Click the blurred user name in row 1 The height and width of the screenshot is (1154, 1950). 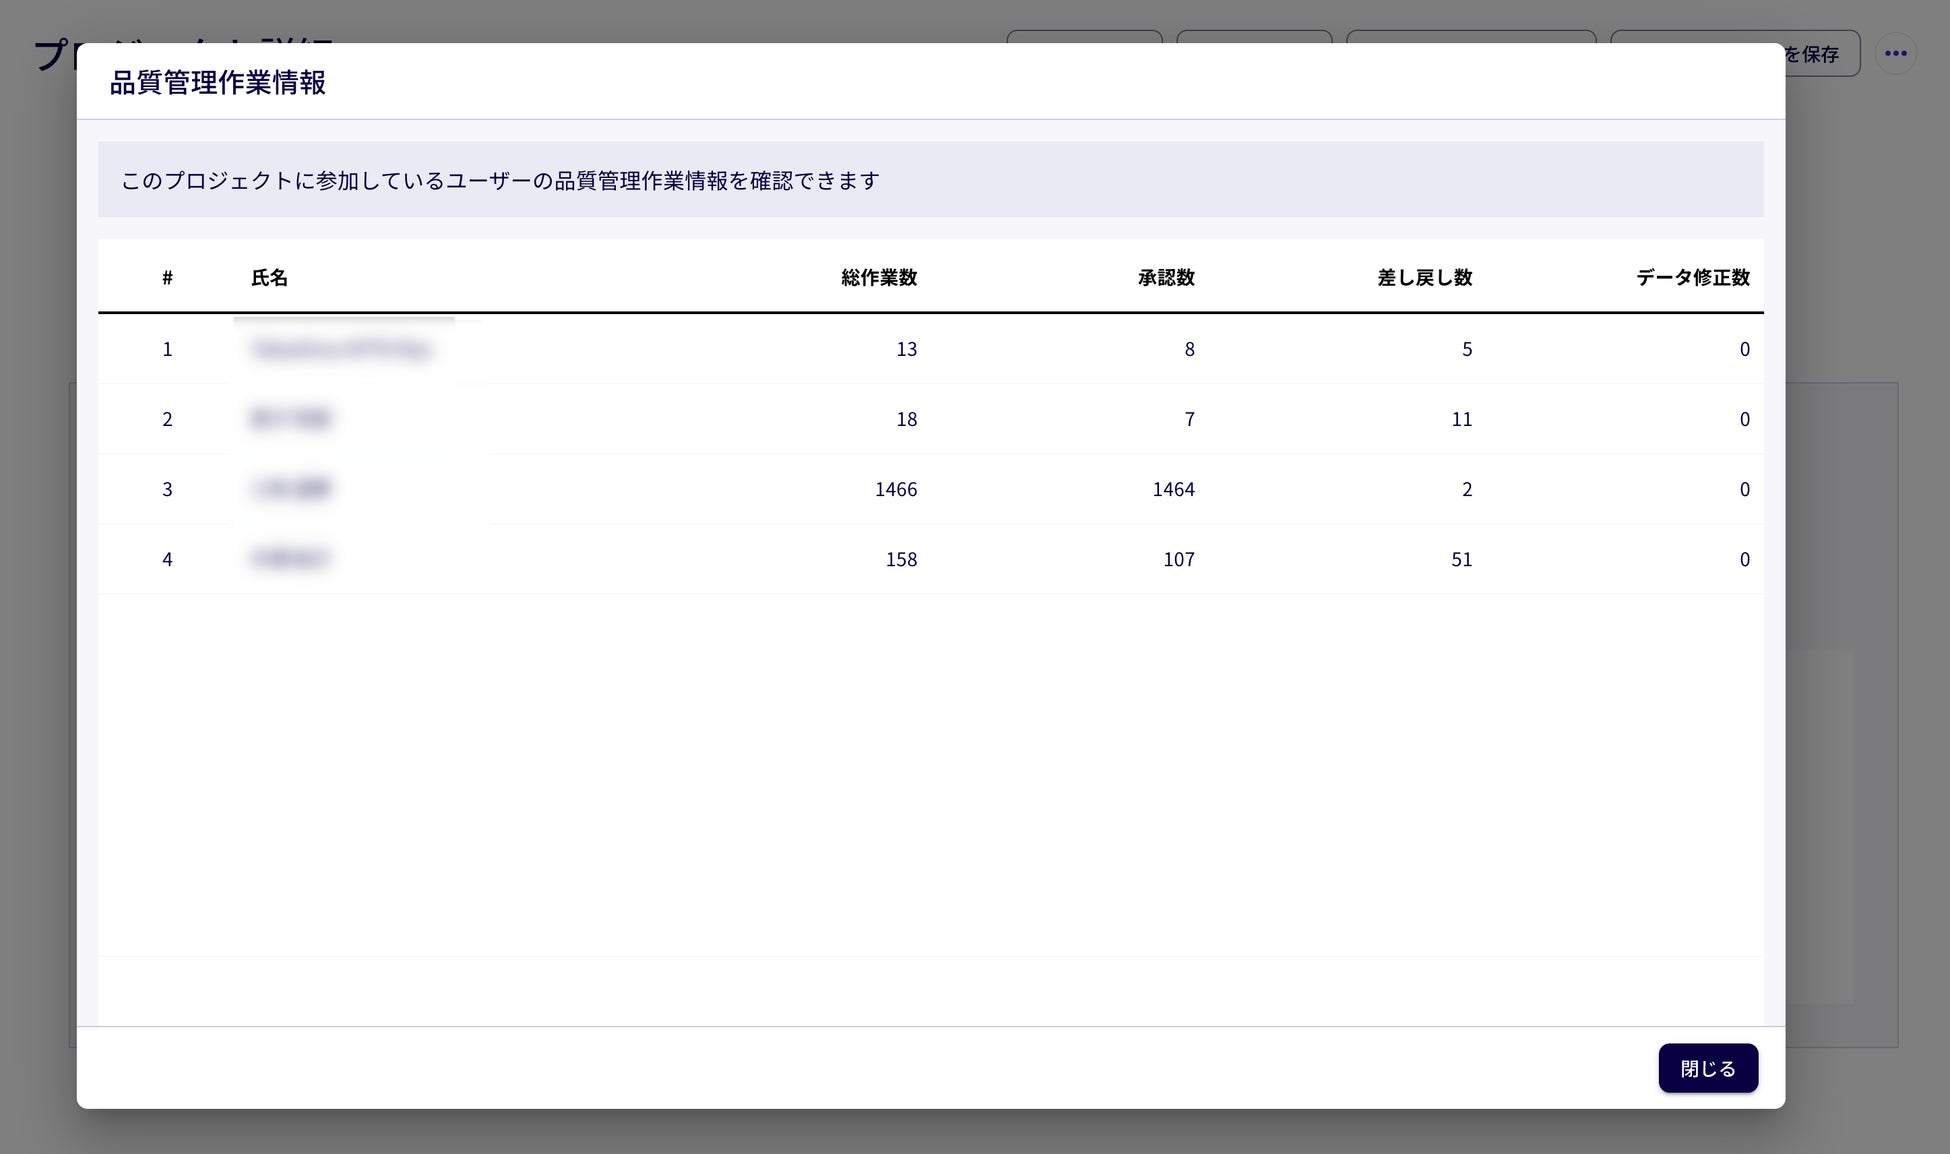341,349
